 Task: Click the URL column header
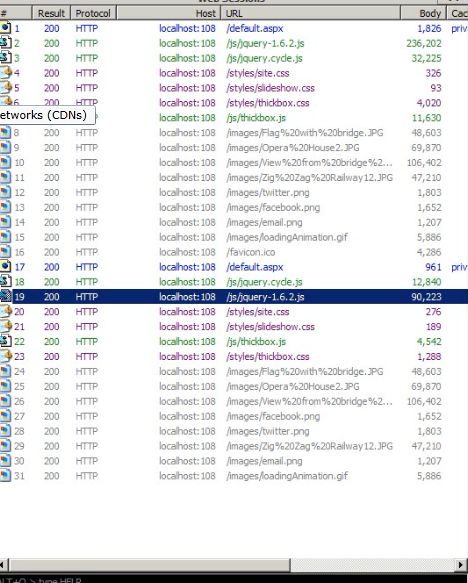310,13
